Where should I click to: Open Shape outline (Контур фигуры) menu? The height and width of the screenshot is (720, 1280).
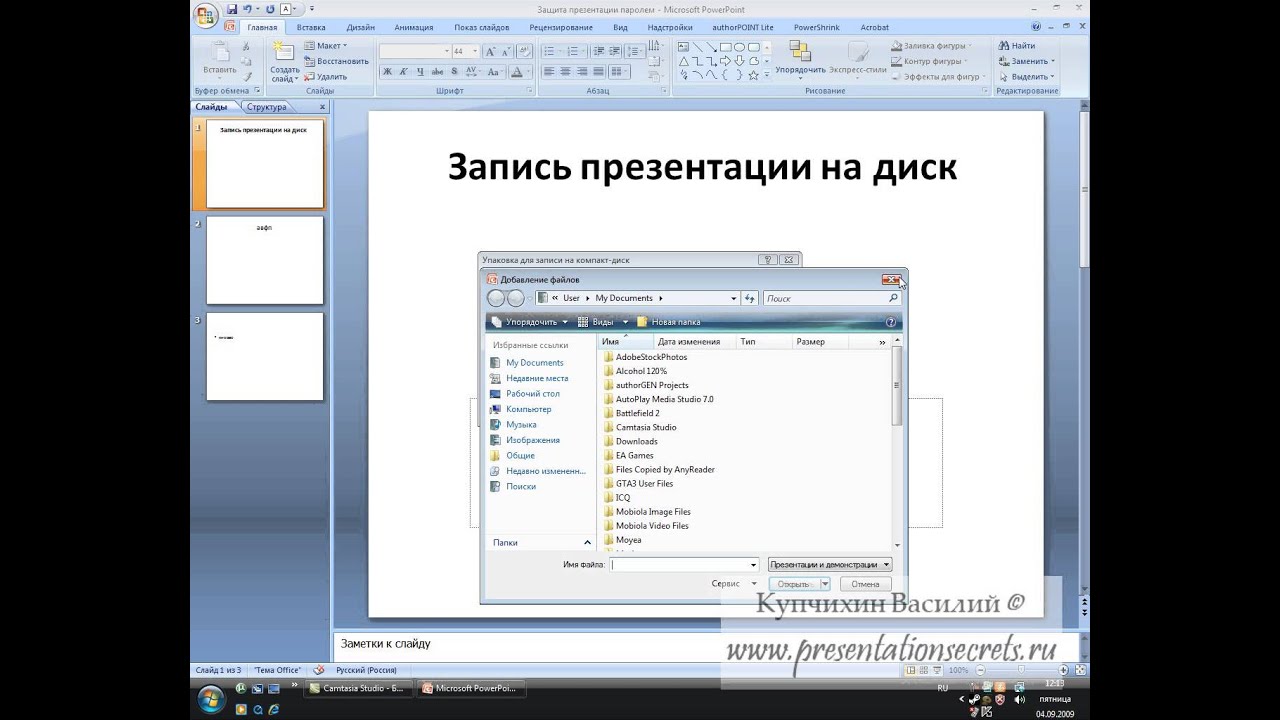(x=927, y=61)
